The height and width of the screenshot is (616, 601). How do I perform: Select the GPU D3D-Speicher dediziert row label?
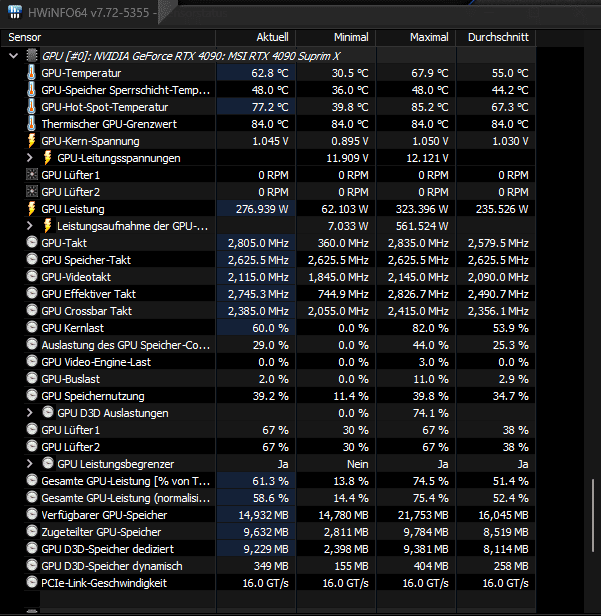(107, 549)
